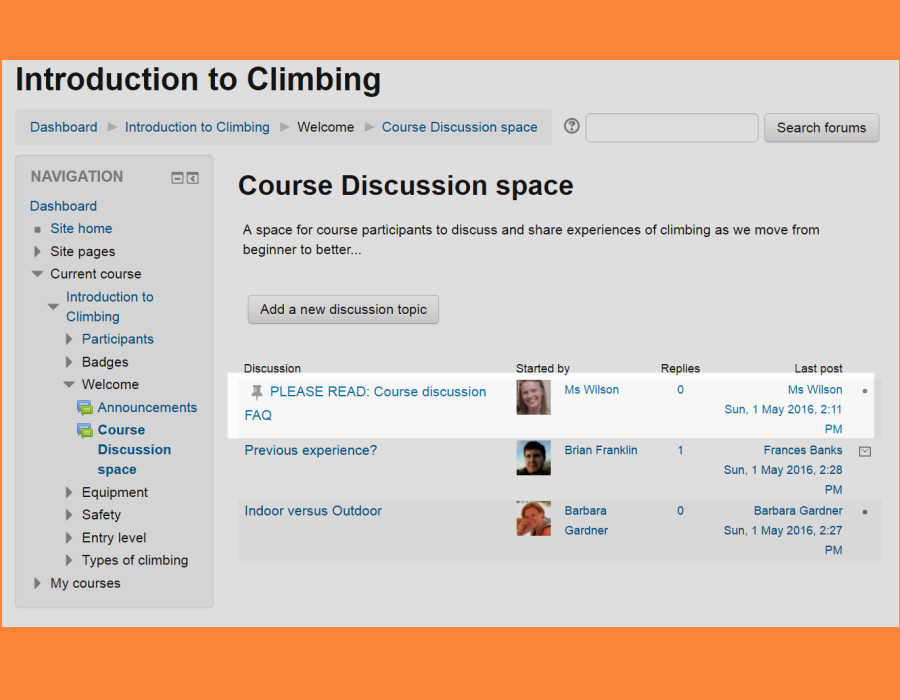The image size is (900, 700).
Task: Dock the Navigation block to the side
Action: click(193, 178)
